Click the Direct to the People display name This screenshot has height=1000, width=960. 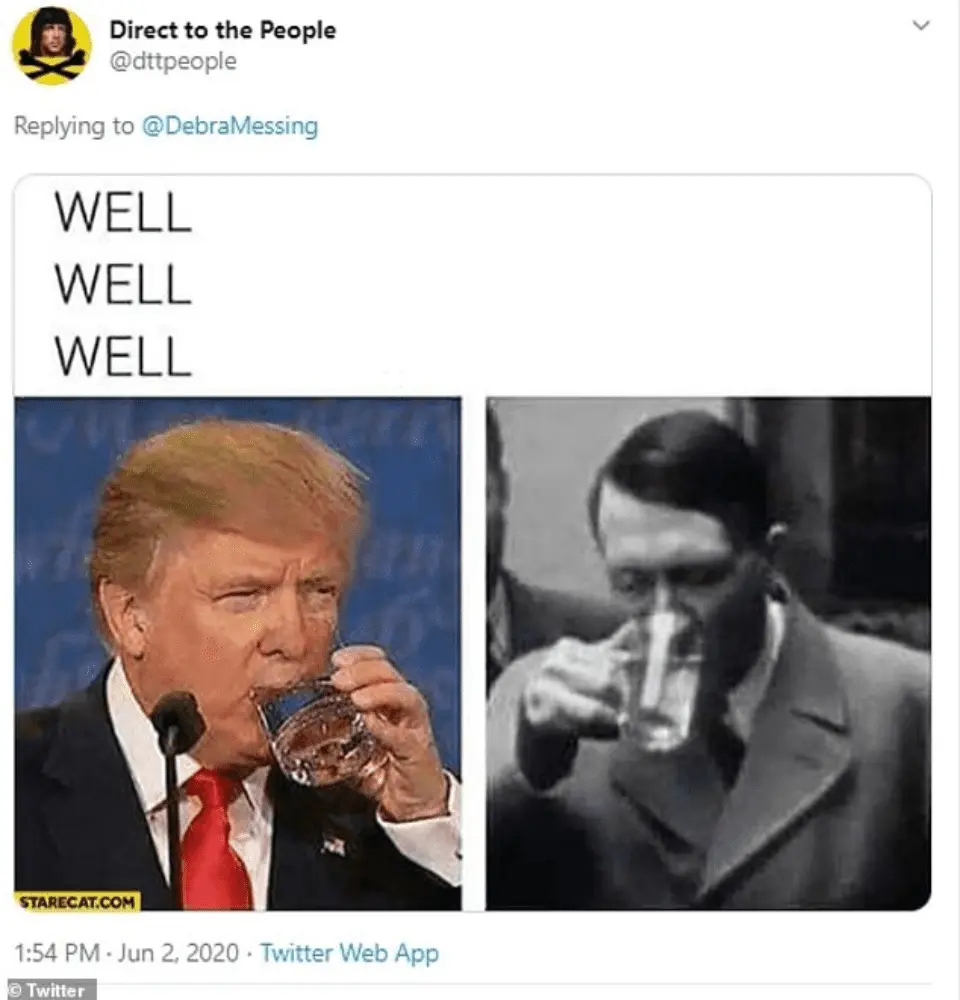point(223,31)
